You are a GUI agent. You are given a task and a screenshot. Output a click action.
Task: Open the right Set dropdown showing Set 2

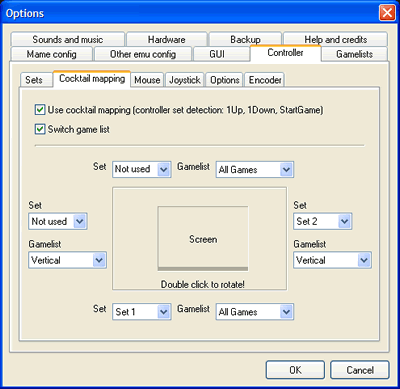(x=323, y=221)
